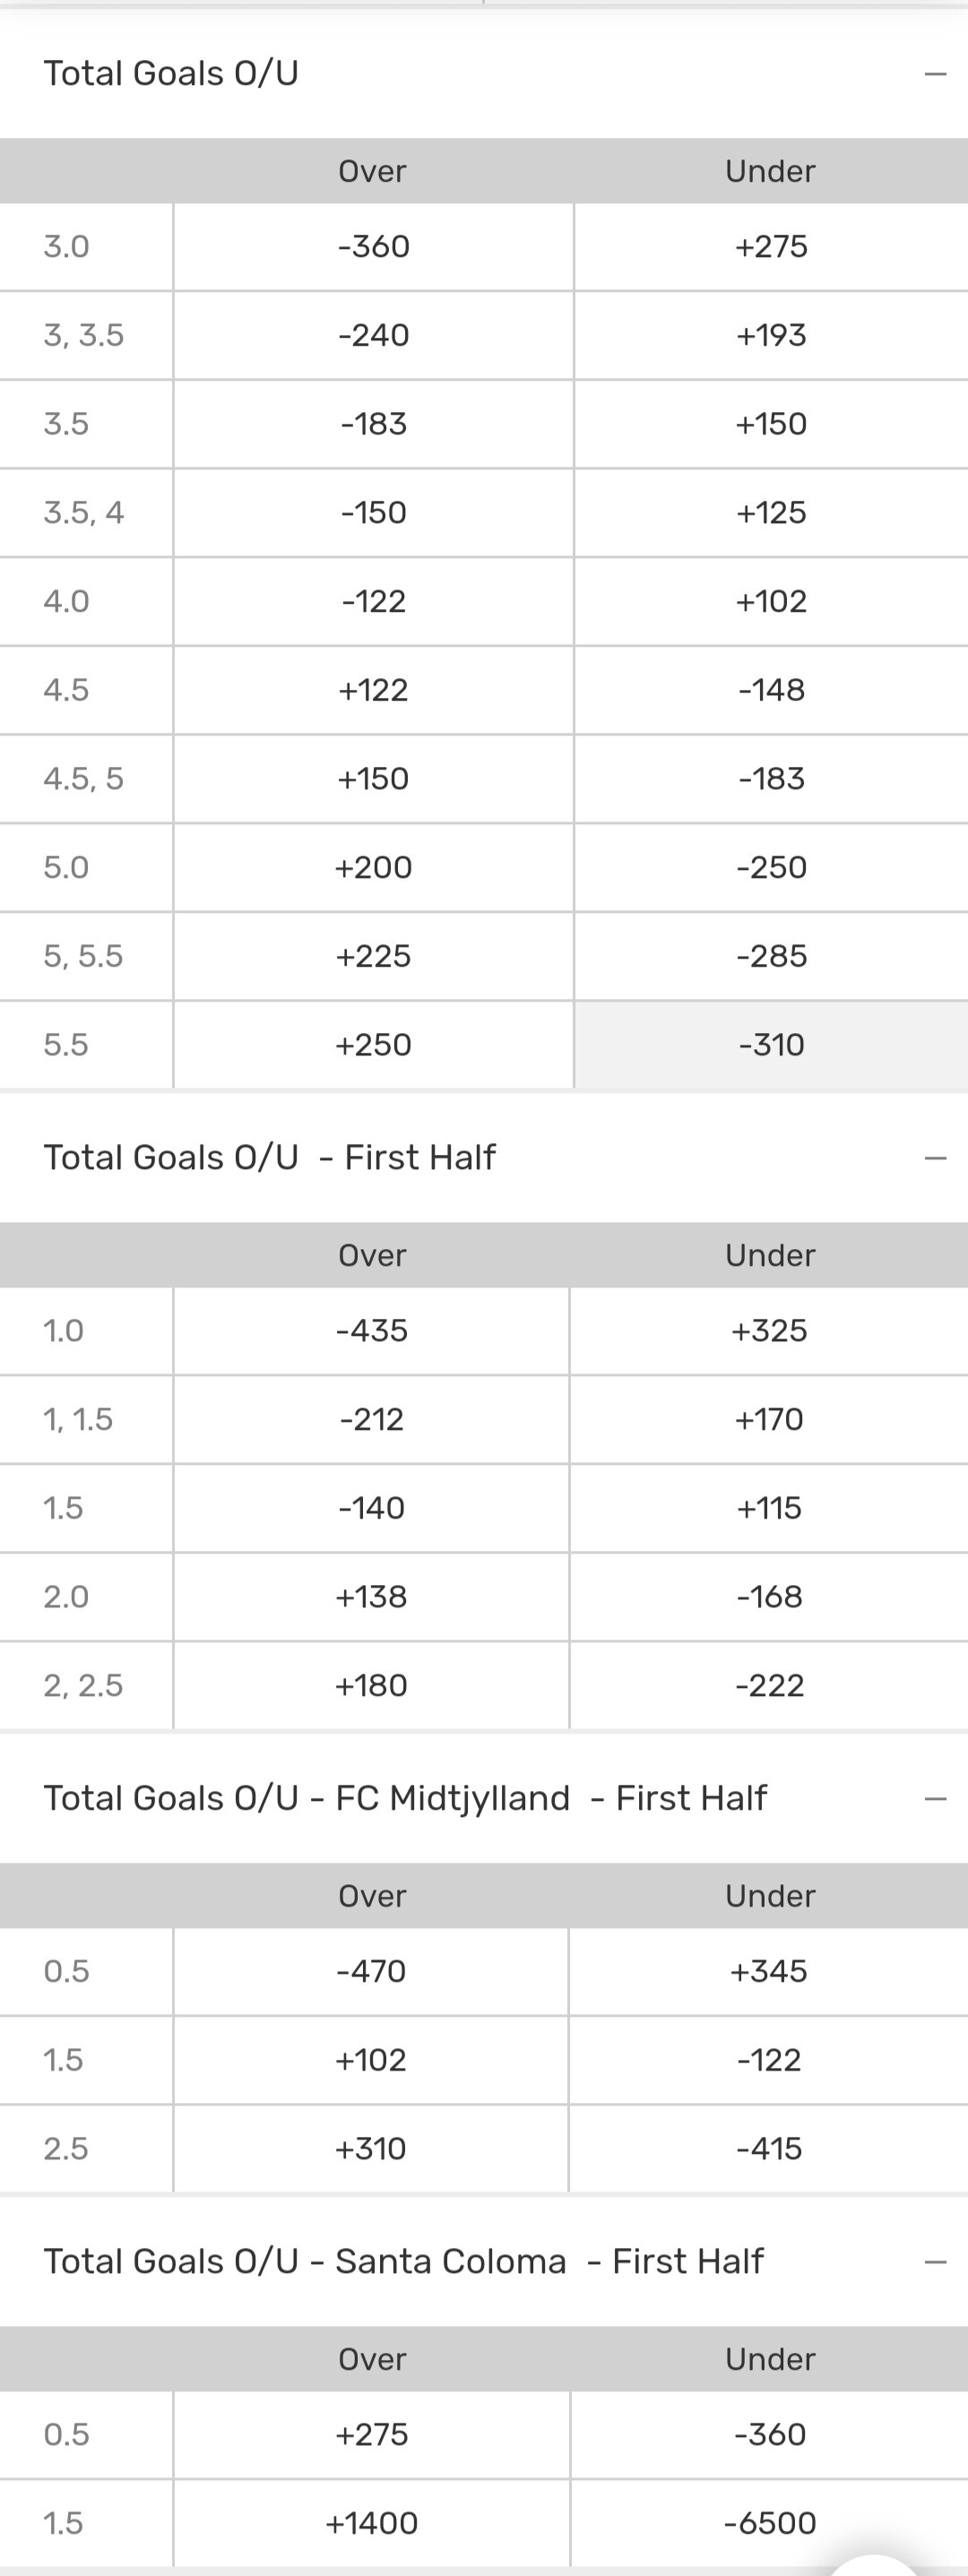
Task: Collapse the Total Goals O/U section
Action: coord(935,74)
